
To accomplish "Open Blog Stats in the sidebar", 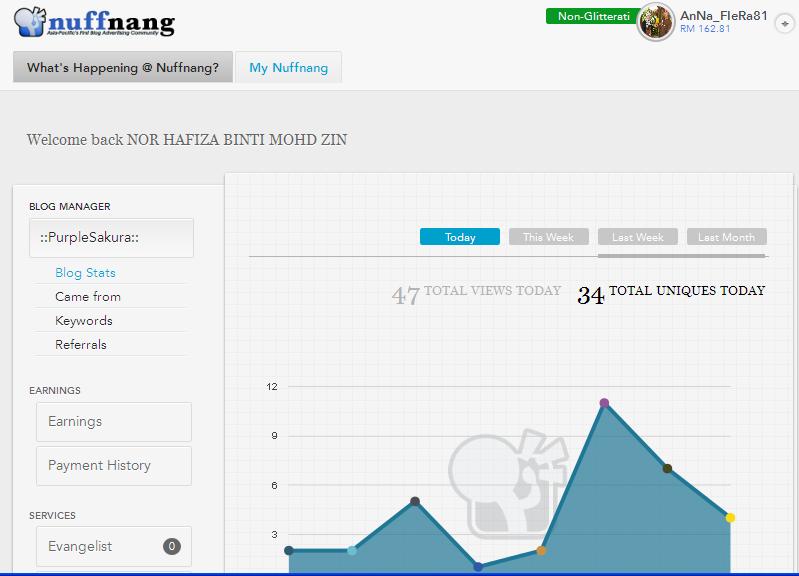I will [86, 273].
